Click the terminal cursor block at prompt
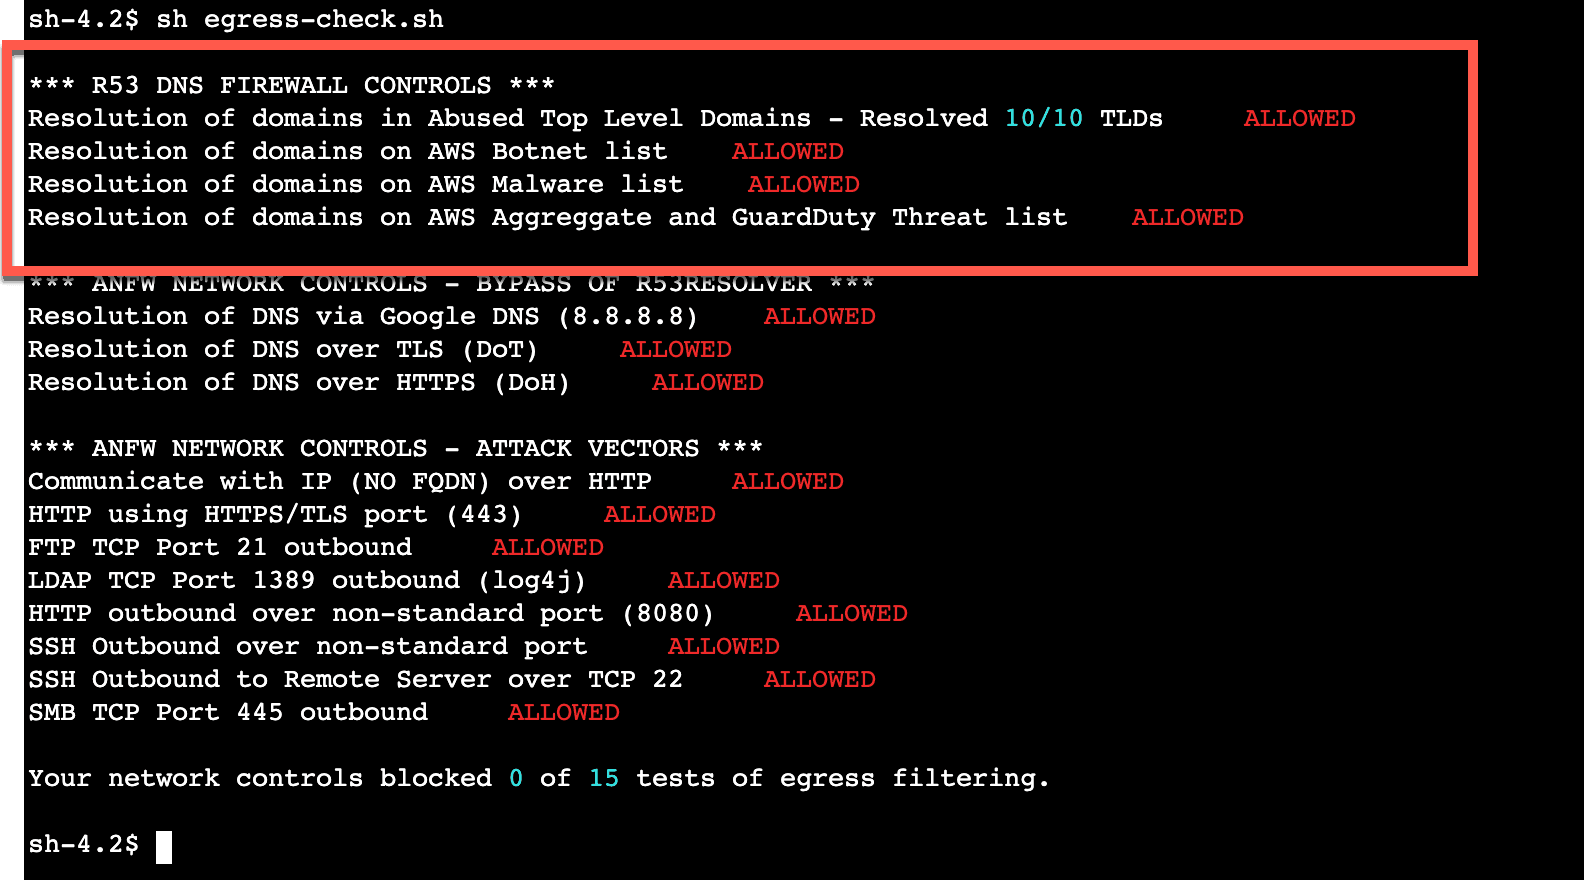Viewport: 1584px width, 880px height. [164, 846]
